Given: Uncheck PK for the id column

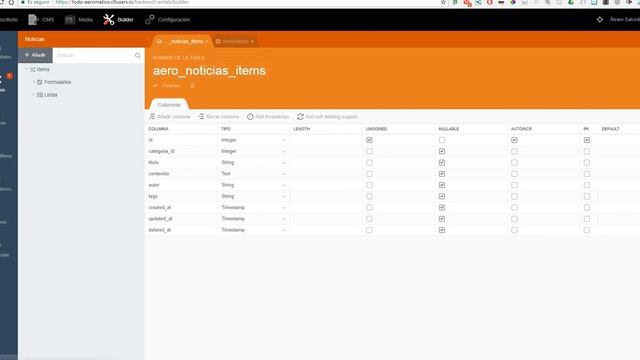Looking at the screenshot, I should 587,140.
